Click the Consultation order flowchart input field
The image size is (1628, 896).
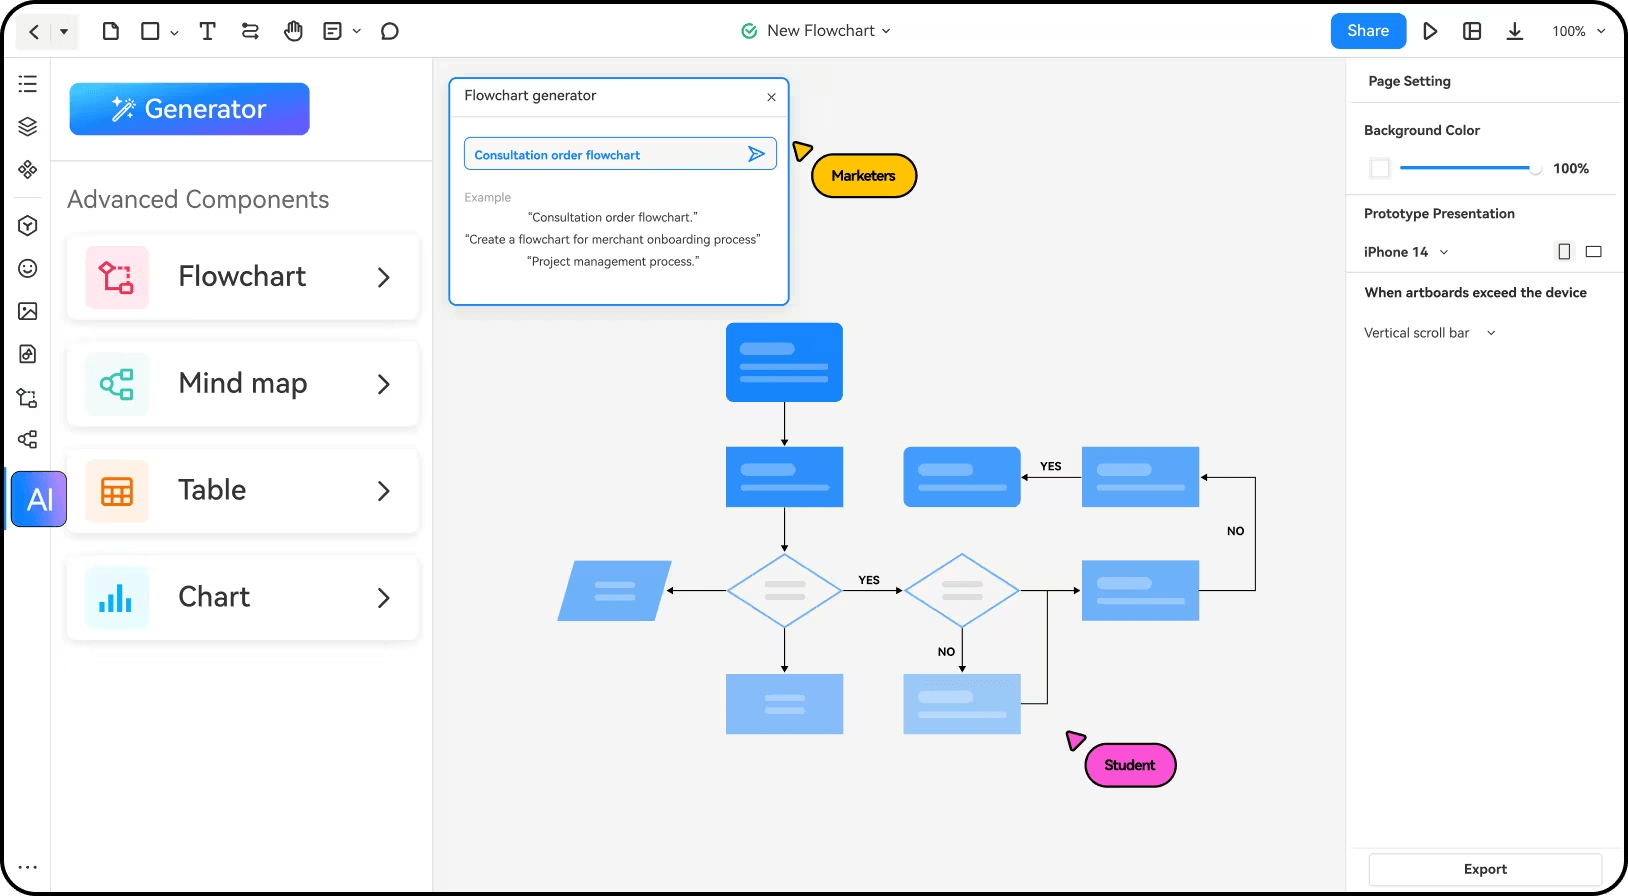tap(620, 154)
